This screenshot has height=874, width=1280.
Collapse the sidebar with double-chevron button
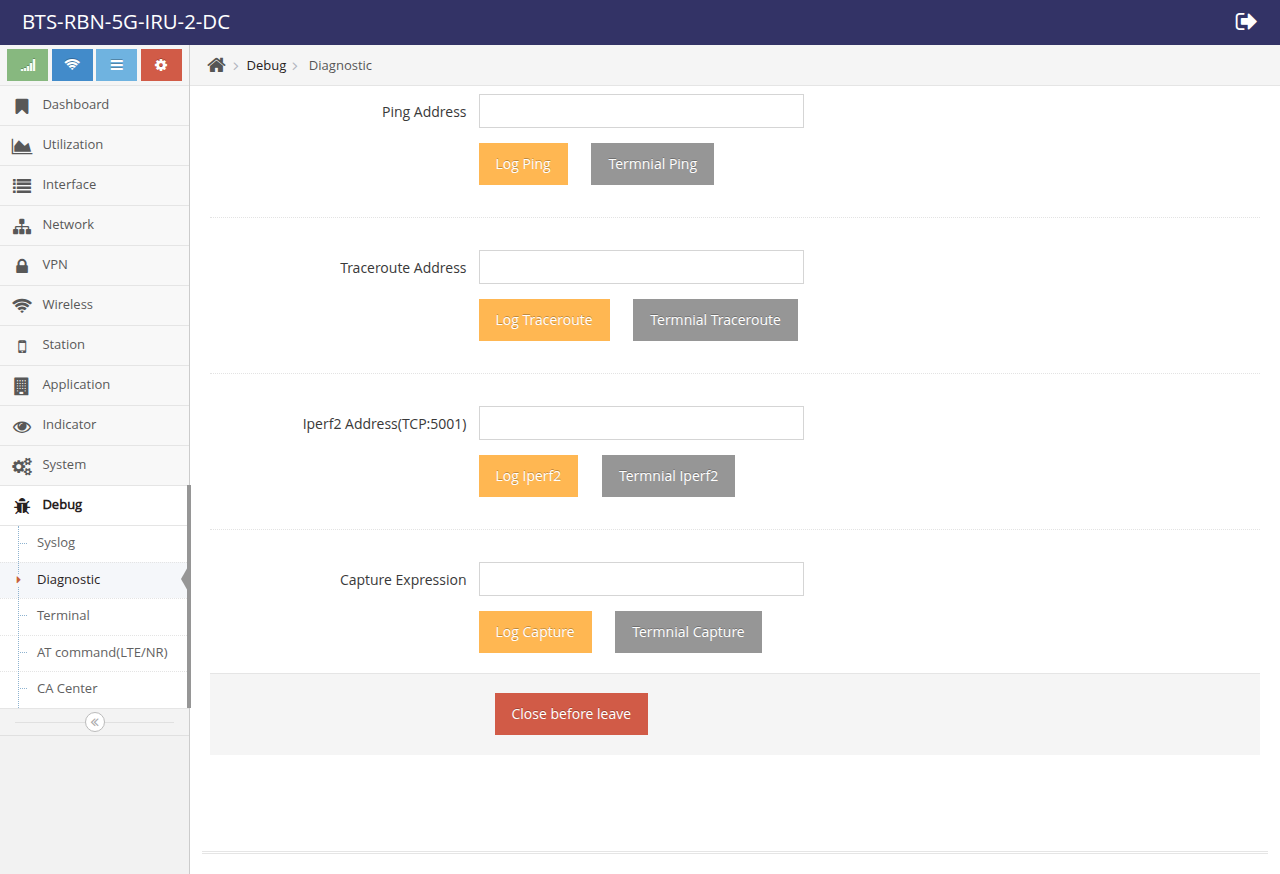95,722
